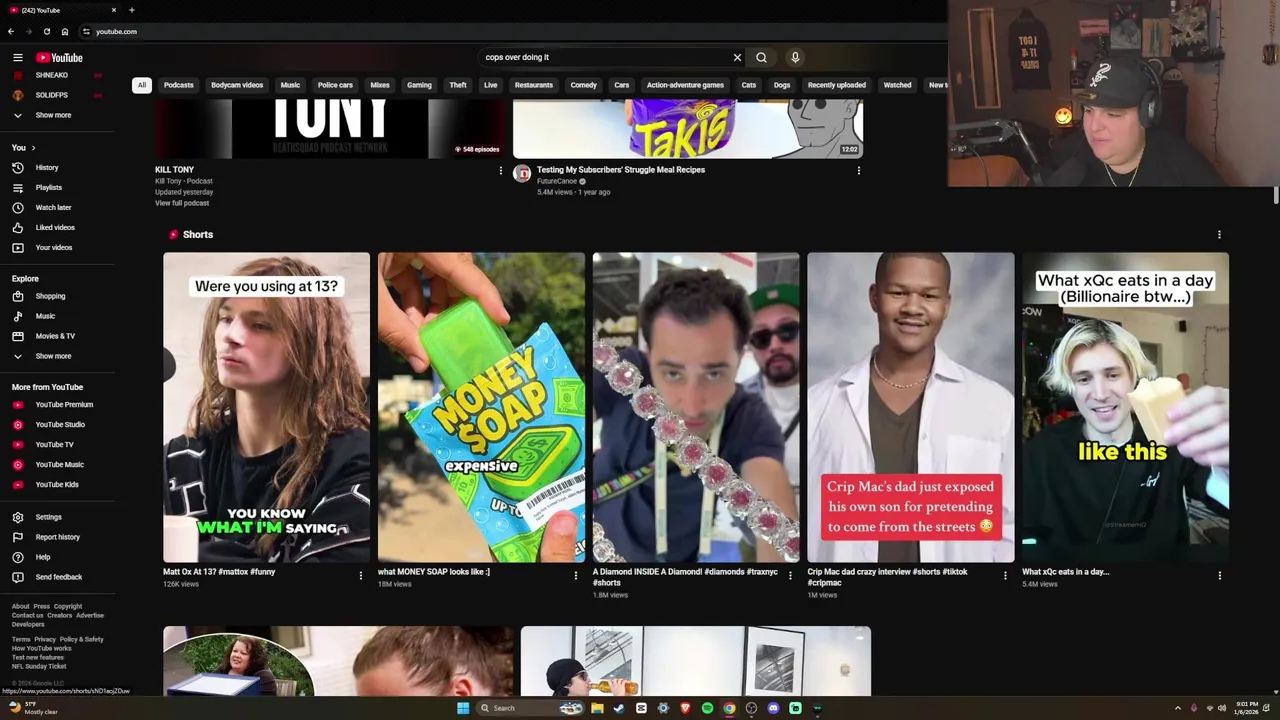Select the Comedy filter chip
This screenshot has height=720, width=1280.
(584, 85)
